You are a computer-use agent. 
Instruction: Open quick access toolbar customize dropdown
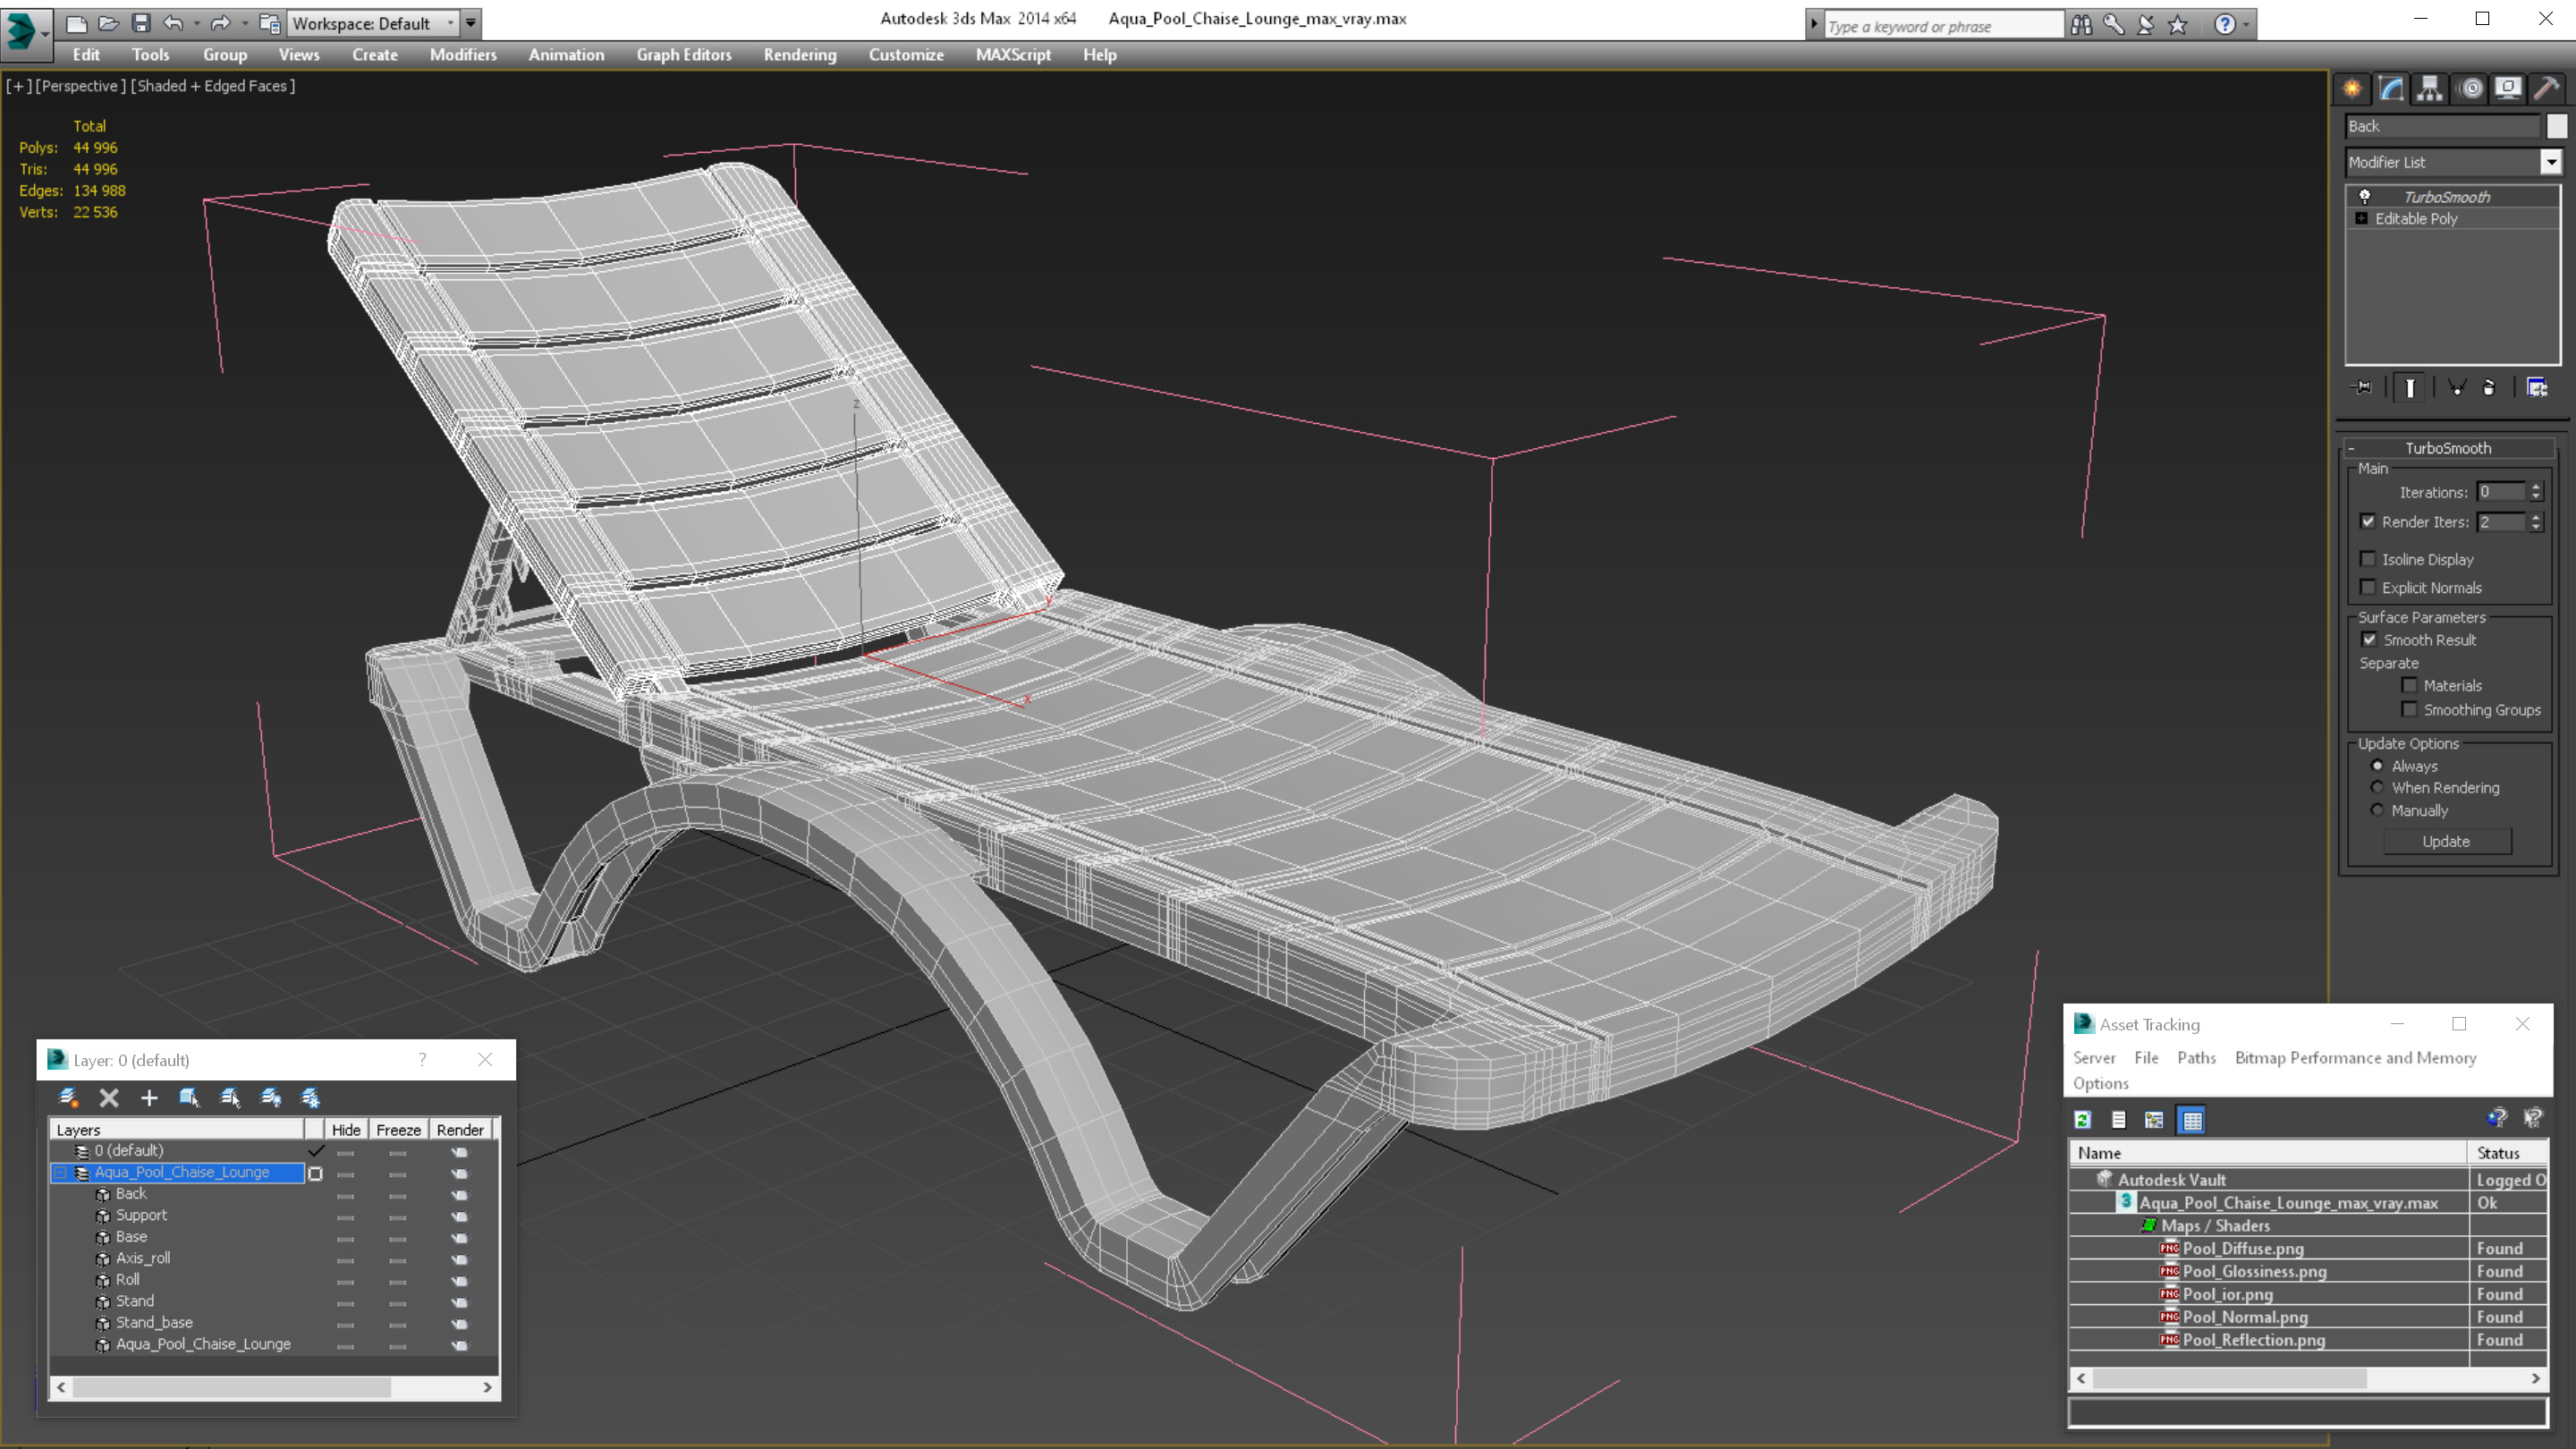471,23
